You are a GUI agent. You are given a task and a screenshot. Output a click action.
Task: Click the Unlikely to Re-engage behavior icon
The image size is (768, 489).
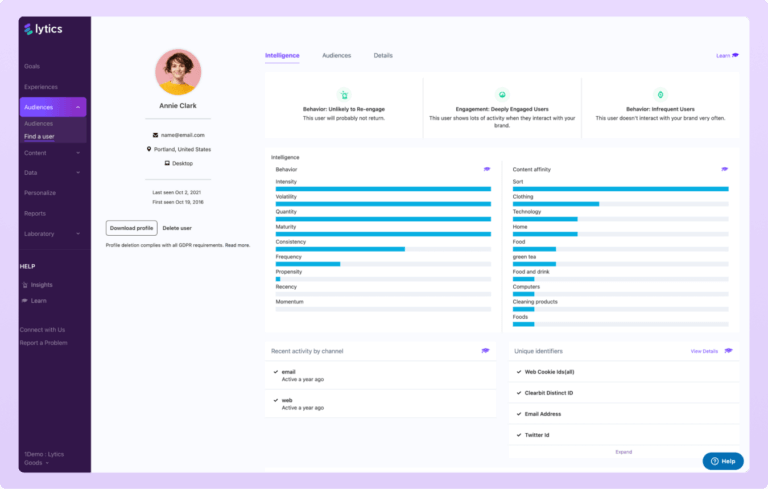344,94
